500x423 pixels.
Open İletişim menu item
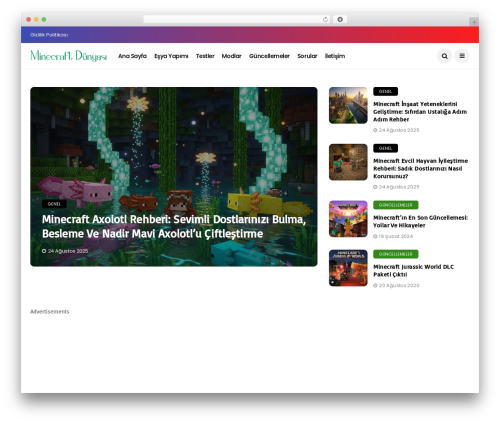(335, 56)
